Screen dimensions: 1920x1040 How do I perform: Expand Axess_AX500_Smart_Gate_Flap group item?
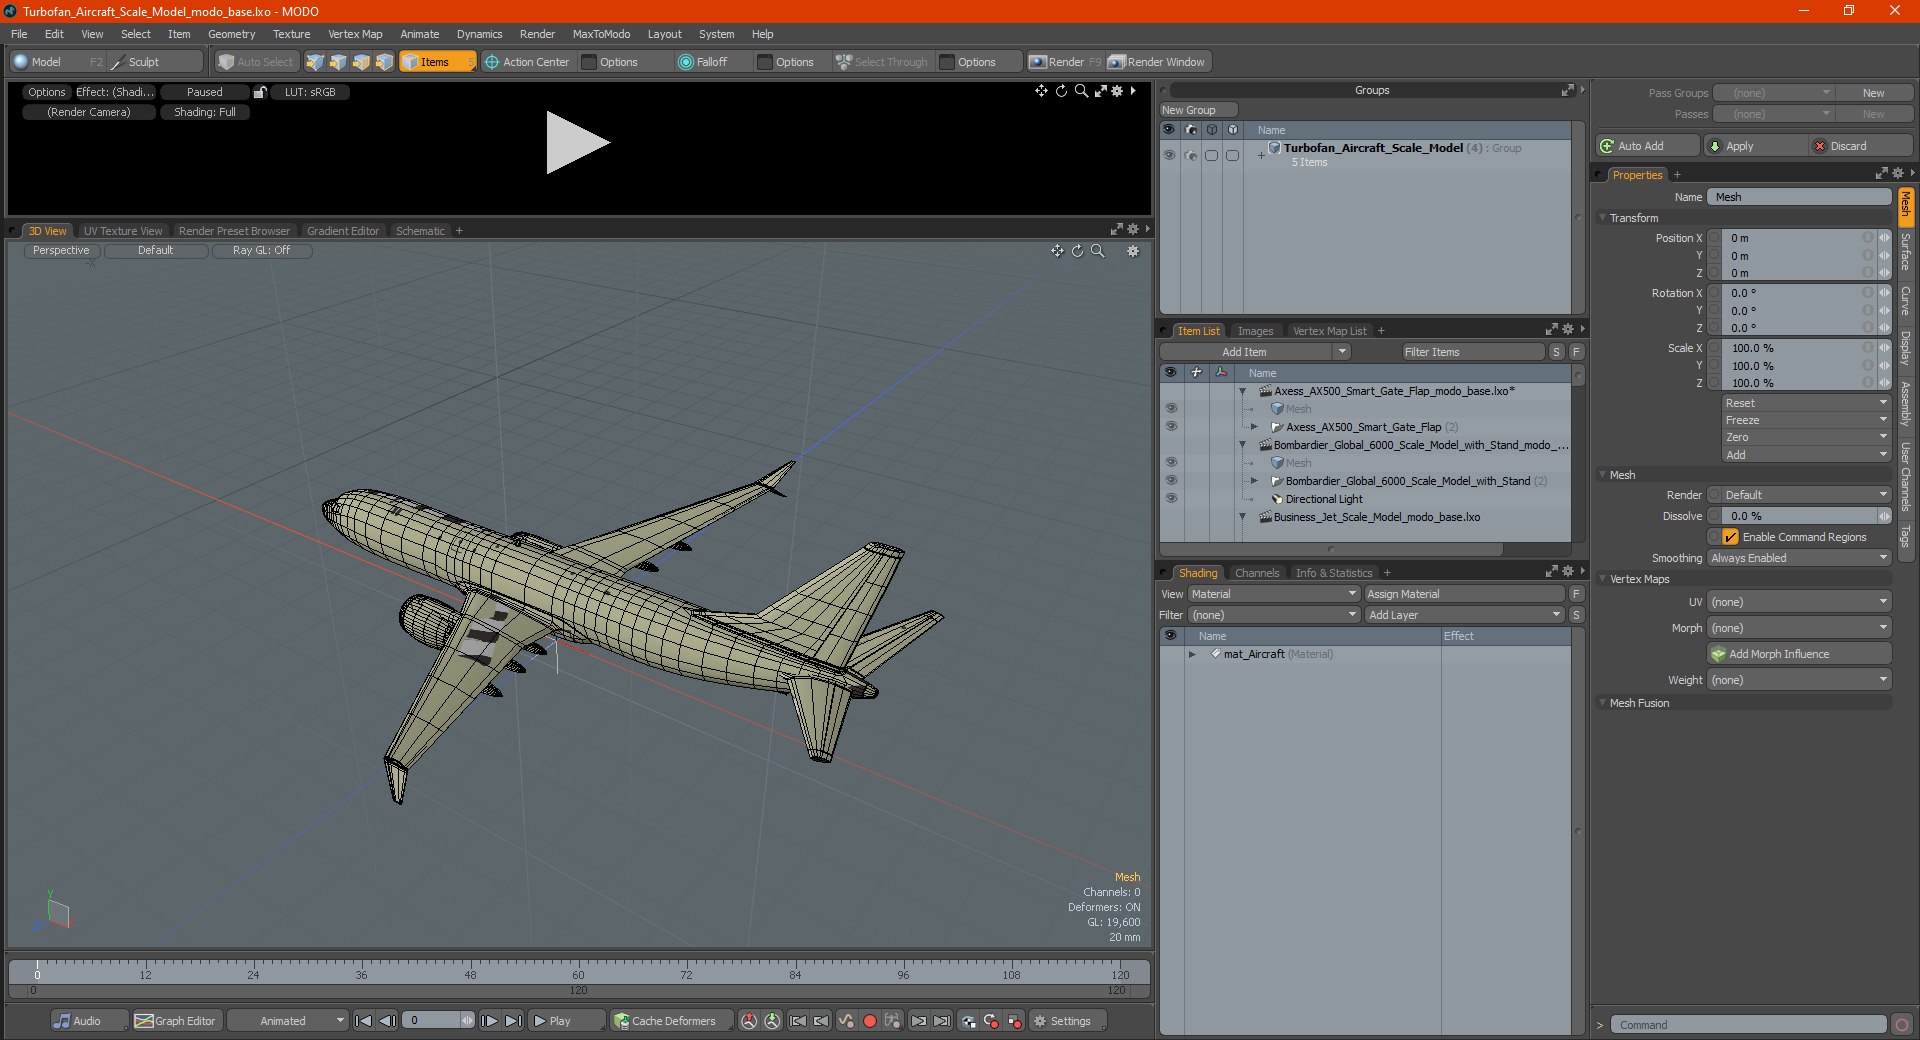click(x=1255, y=427)
